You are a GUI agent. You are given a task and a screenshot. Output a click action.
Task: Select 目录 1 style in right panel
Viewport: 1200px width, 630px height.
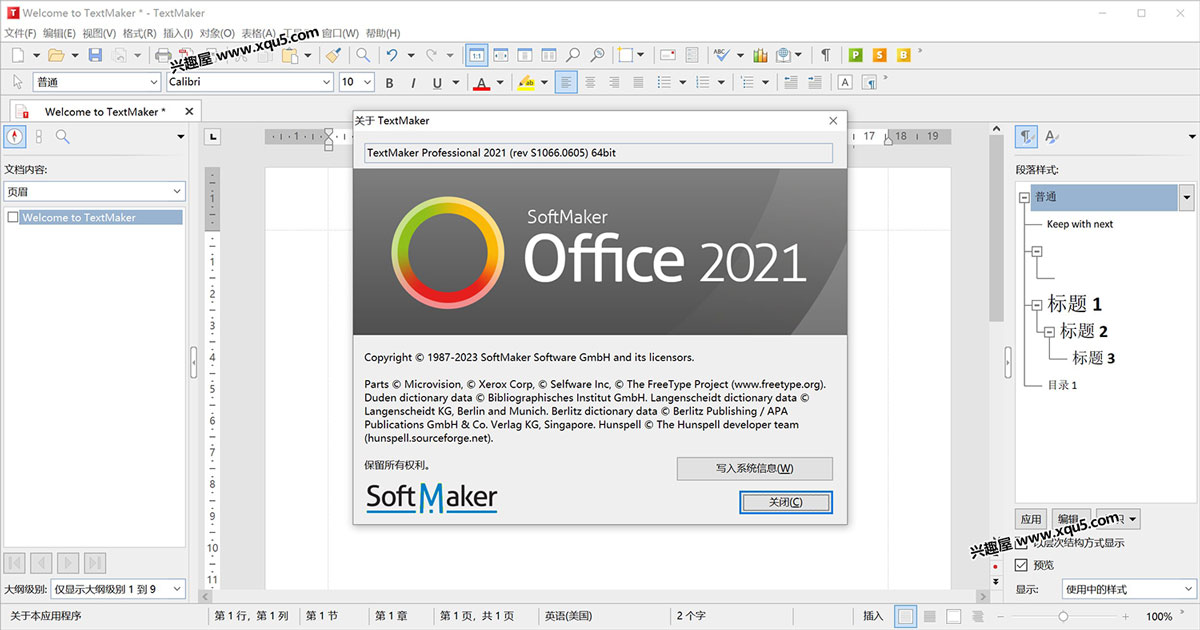click(x=1062, y=385)
